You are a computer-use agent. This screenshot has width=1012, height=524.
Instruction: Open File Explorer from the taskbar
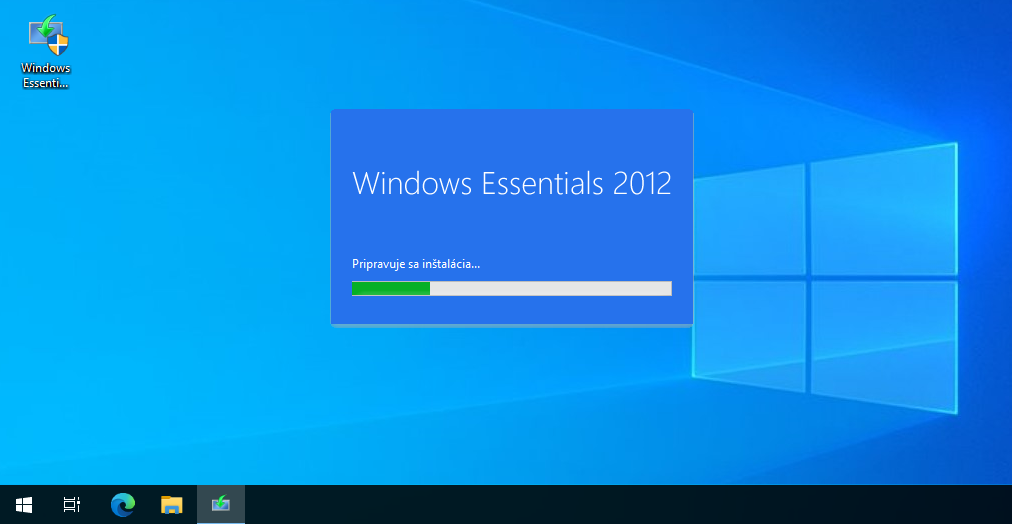pos(172,505)
